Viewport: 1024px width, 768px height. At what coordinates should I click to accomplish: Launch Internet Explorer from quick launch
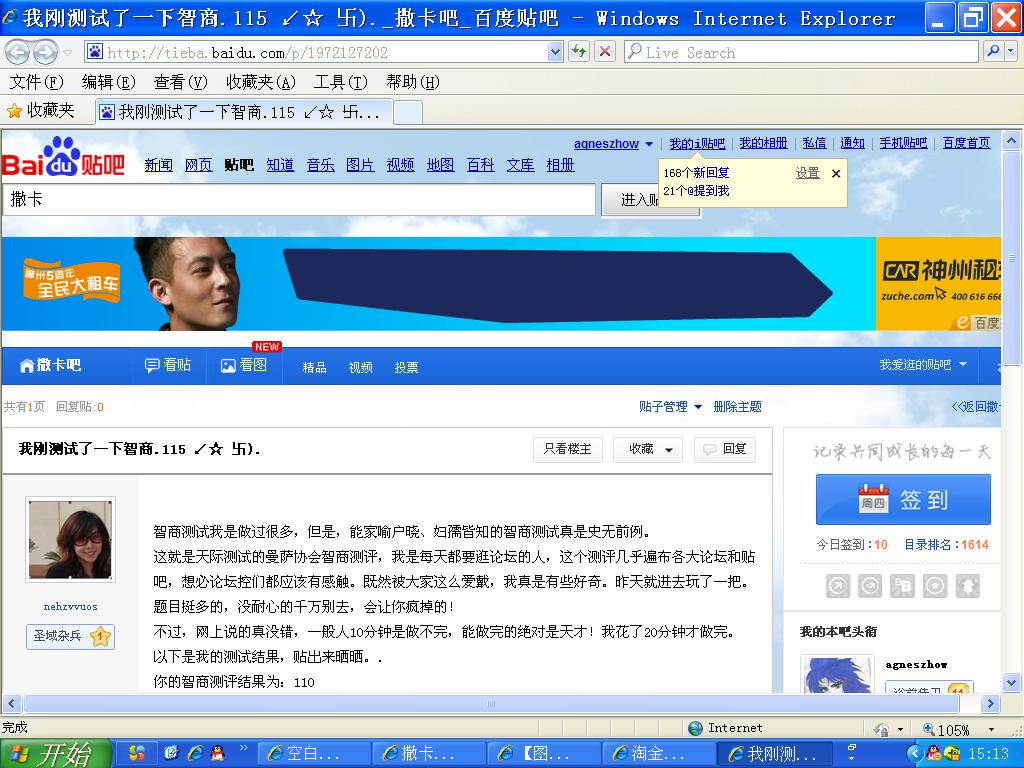(195, 754)
